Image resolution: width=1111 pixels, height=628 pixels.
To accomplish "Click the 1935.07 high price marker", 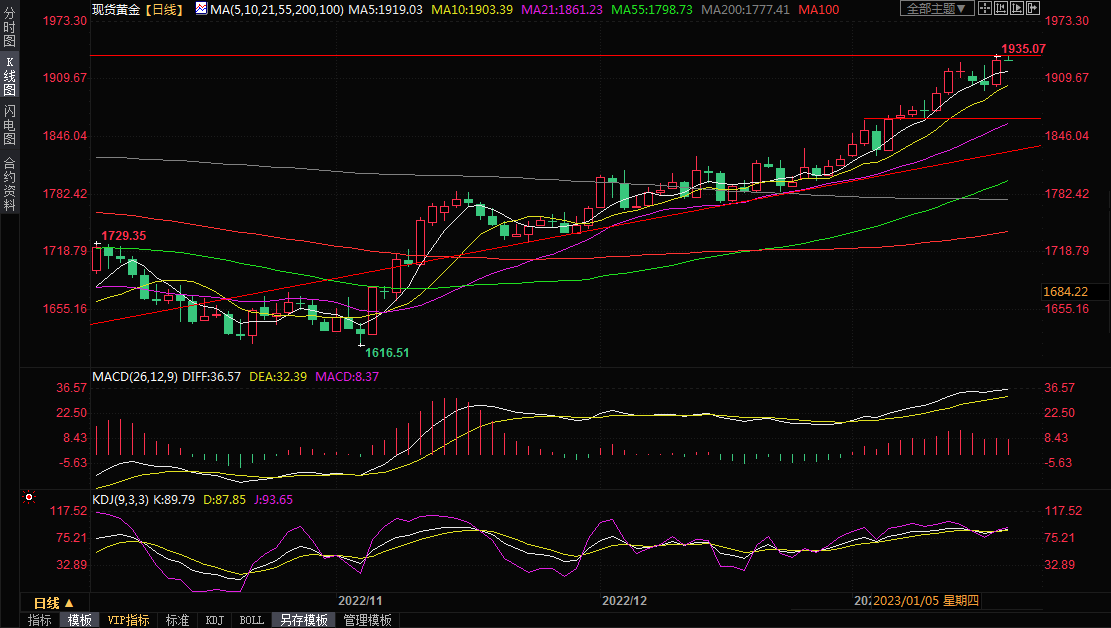I will [x=1023, y=48].
